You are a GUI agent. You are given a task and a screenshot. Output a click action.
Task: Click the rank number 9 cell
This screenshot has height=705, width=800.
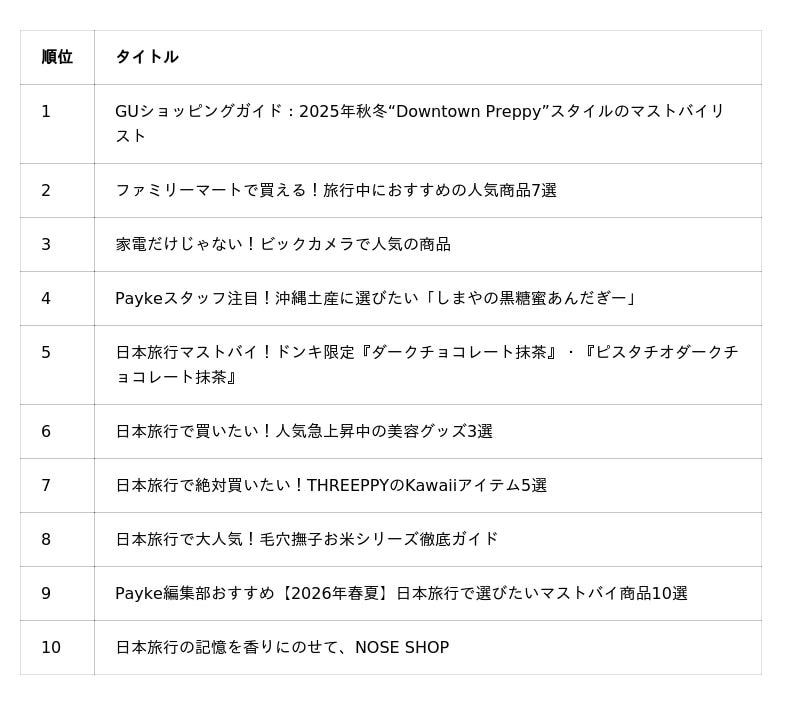46,593
